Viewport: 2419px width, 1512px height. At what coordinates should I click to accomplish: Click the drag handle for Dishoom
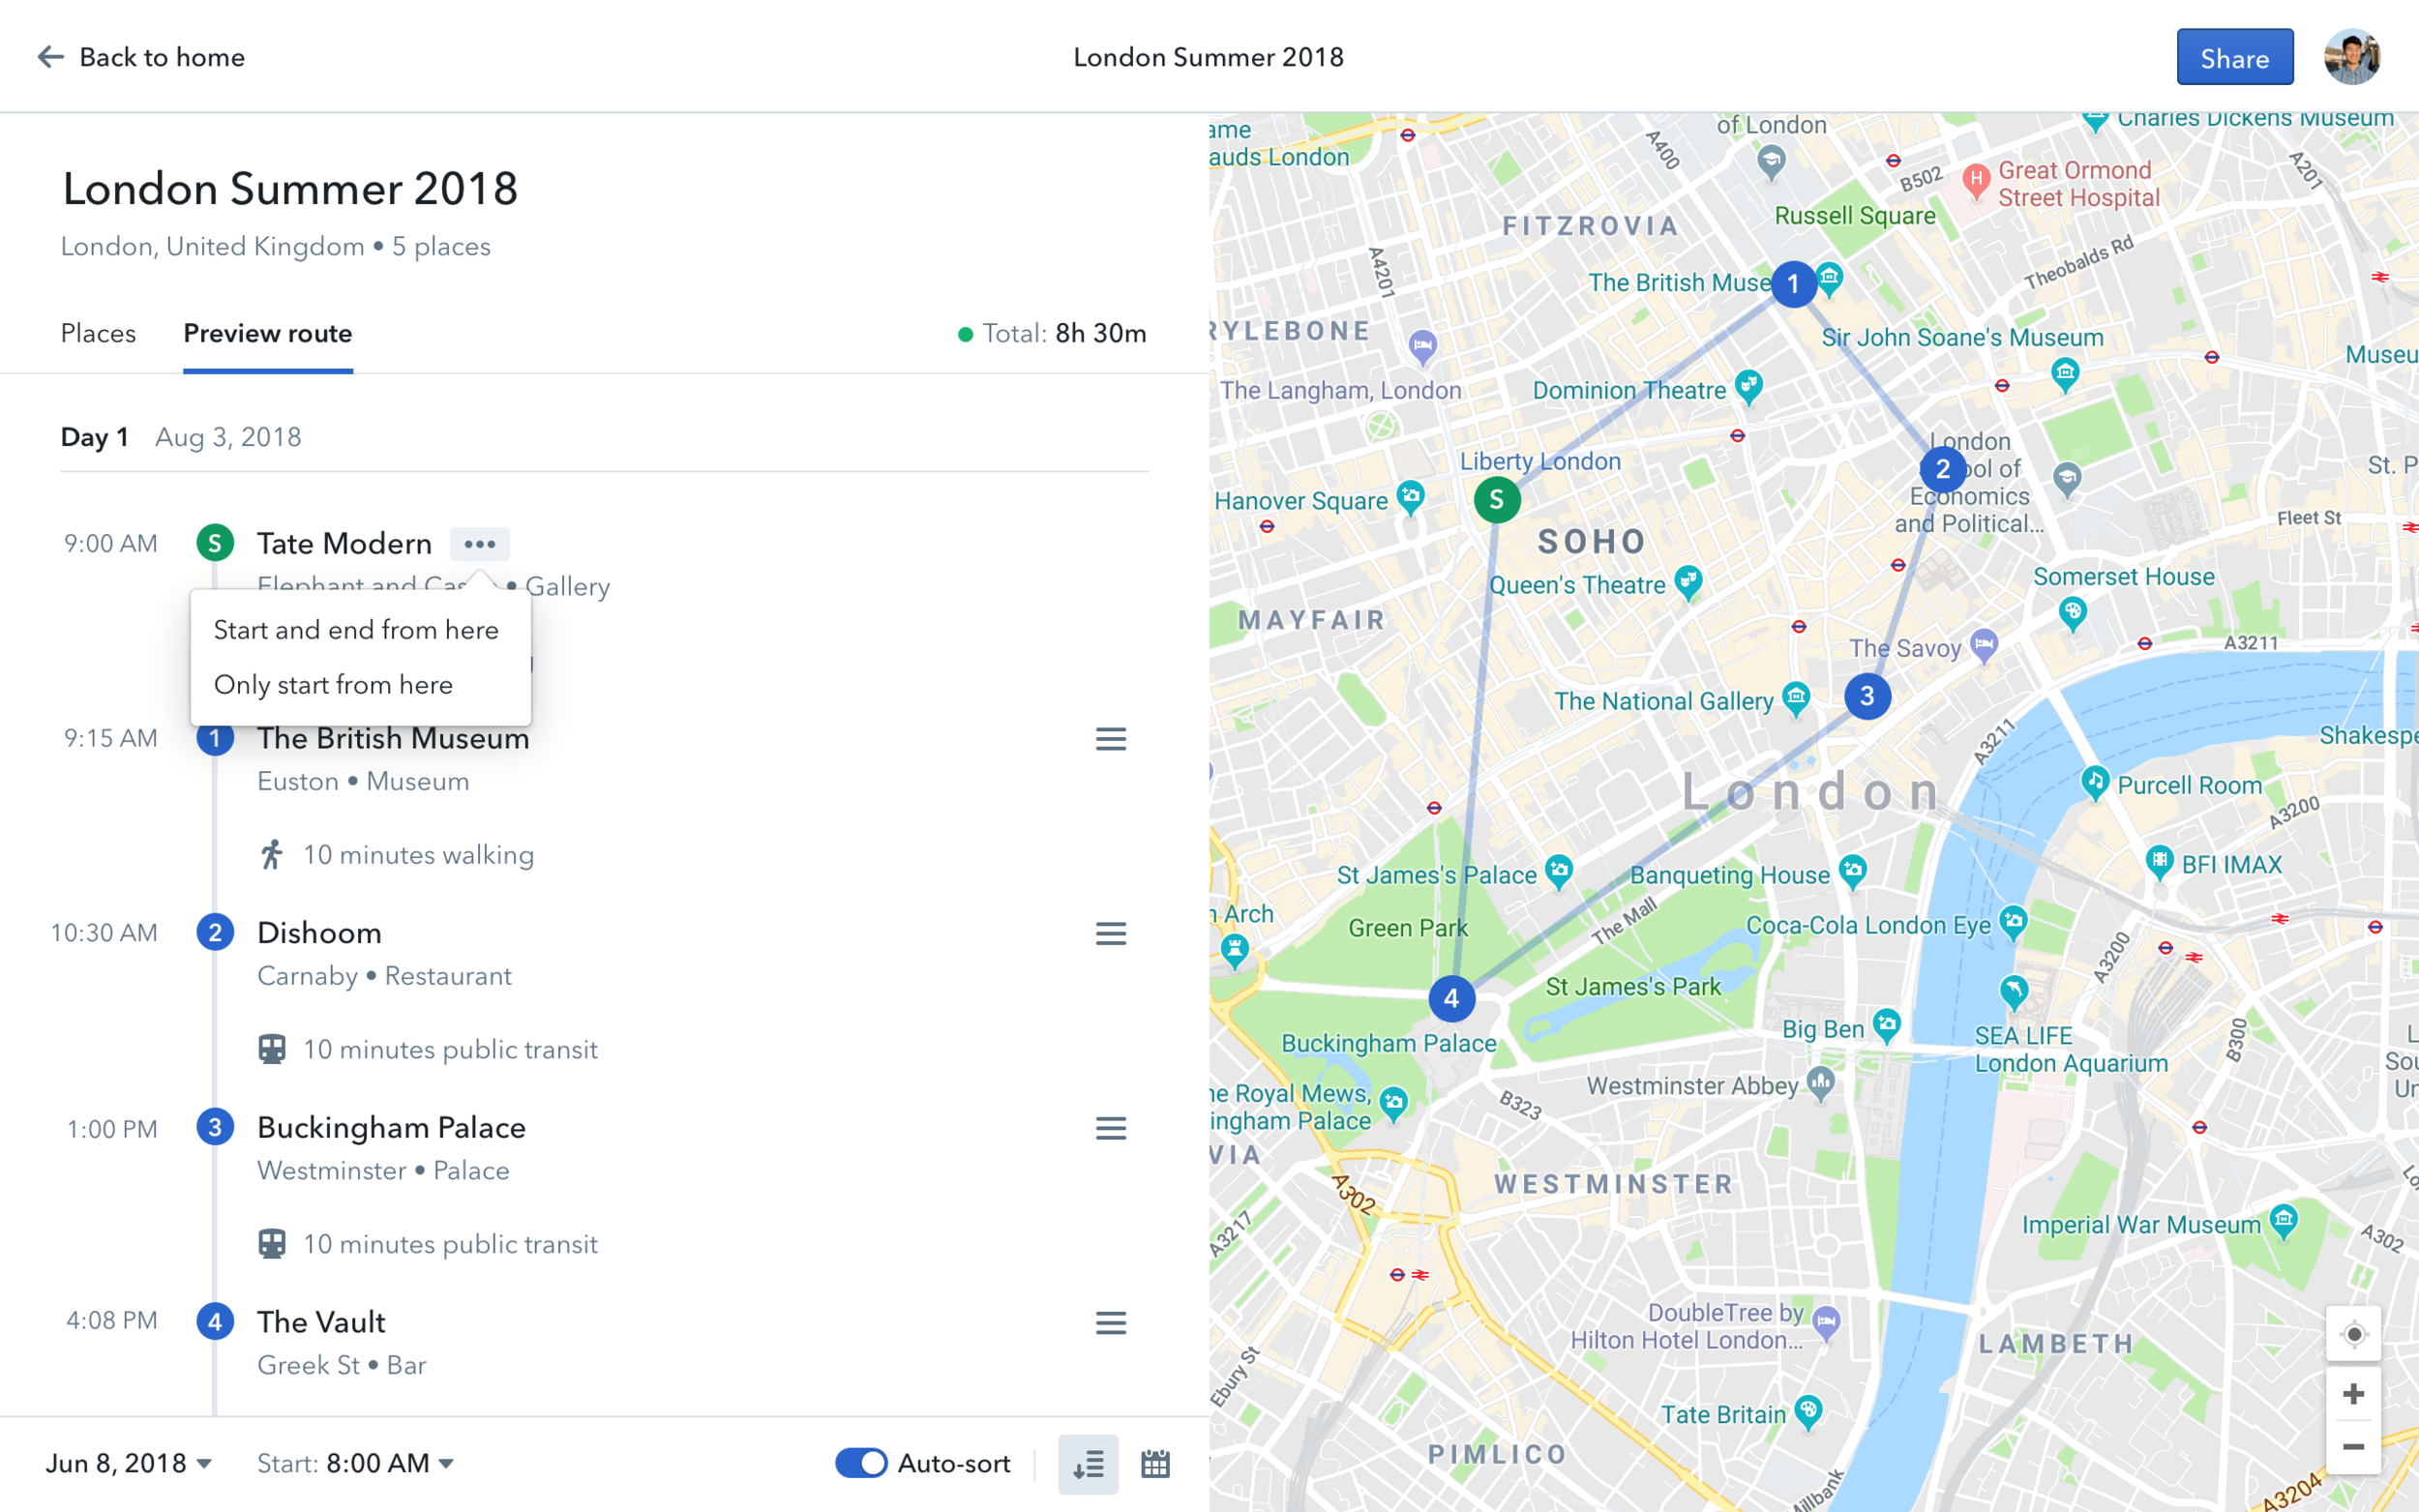1110,933
